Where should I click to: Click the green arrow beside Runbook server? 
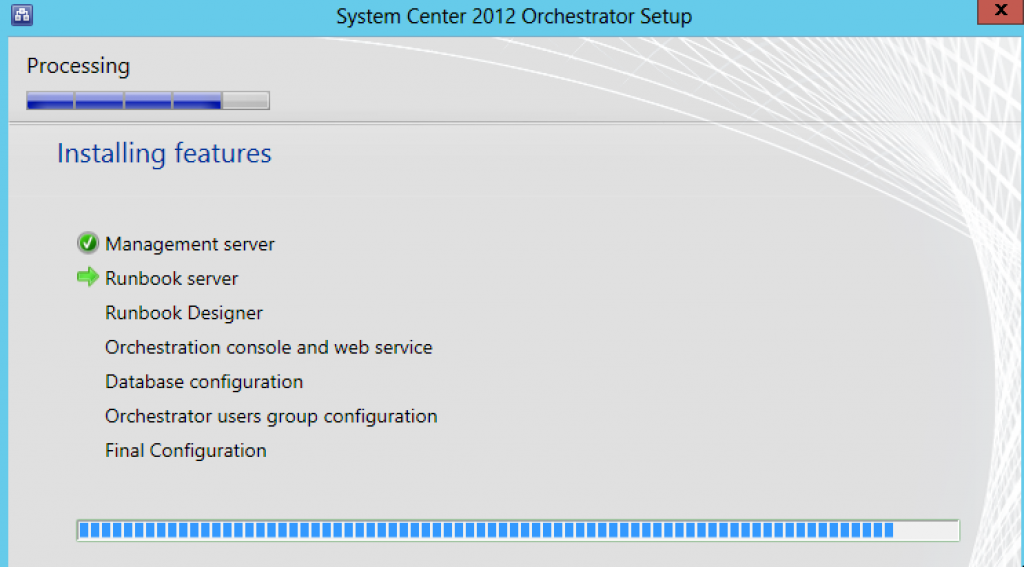point(88,277)
